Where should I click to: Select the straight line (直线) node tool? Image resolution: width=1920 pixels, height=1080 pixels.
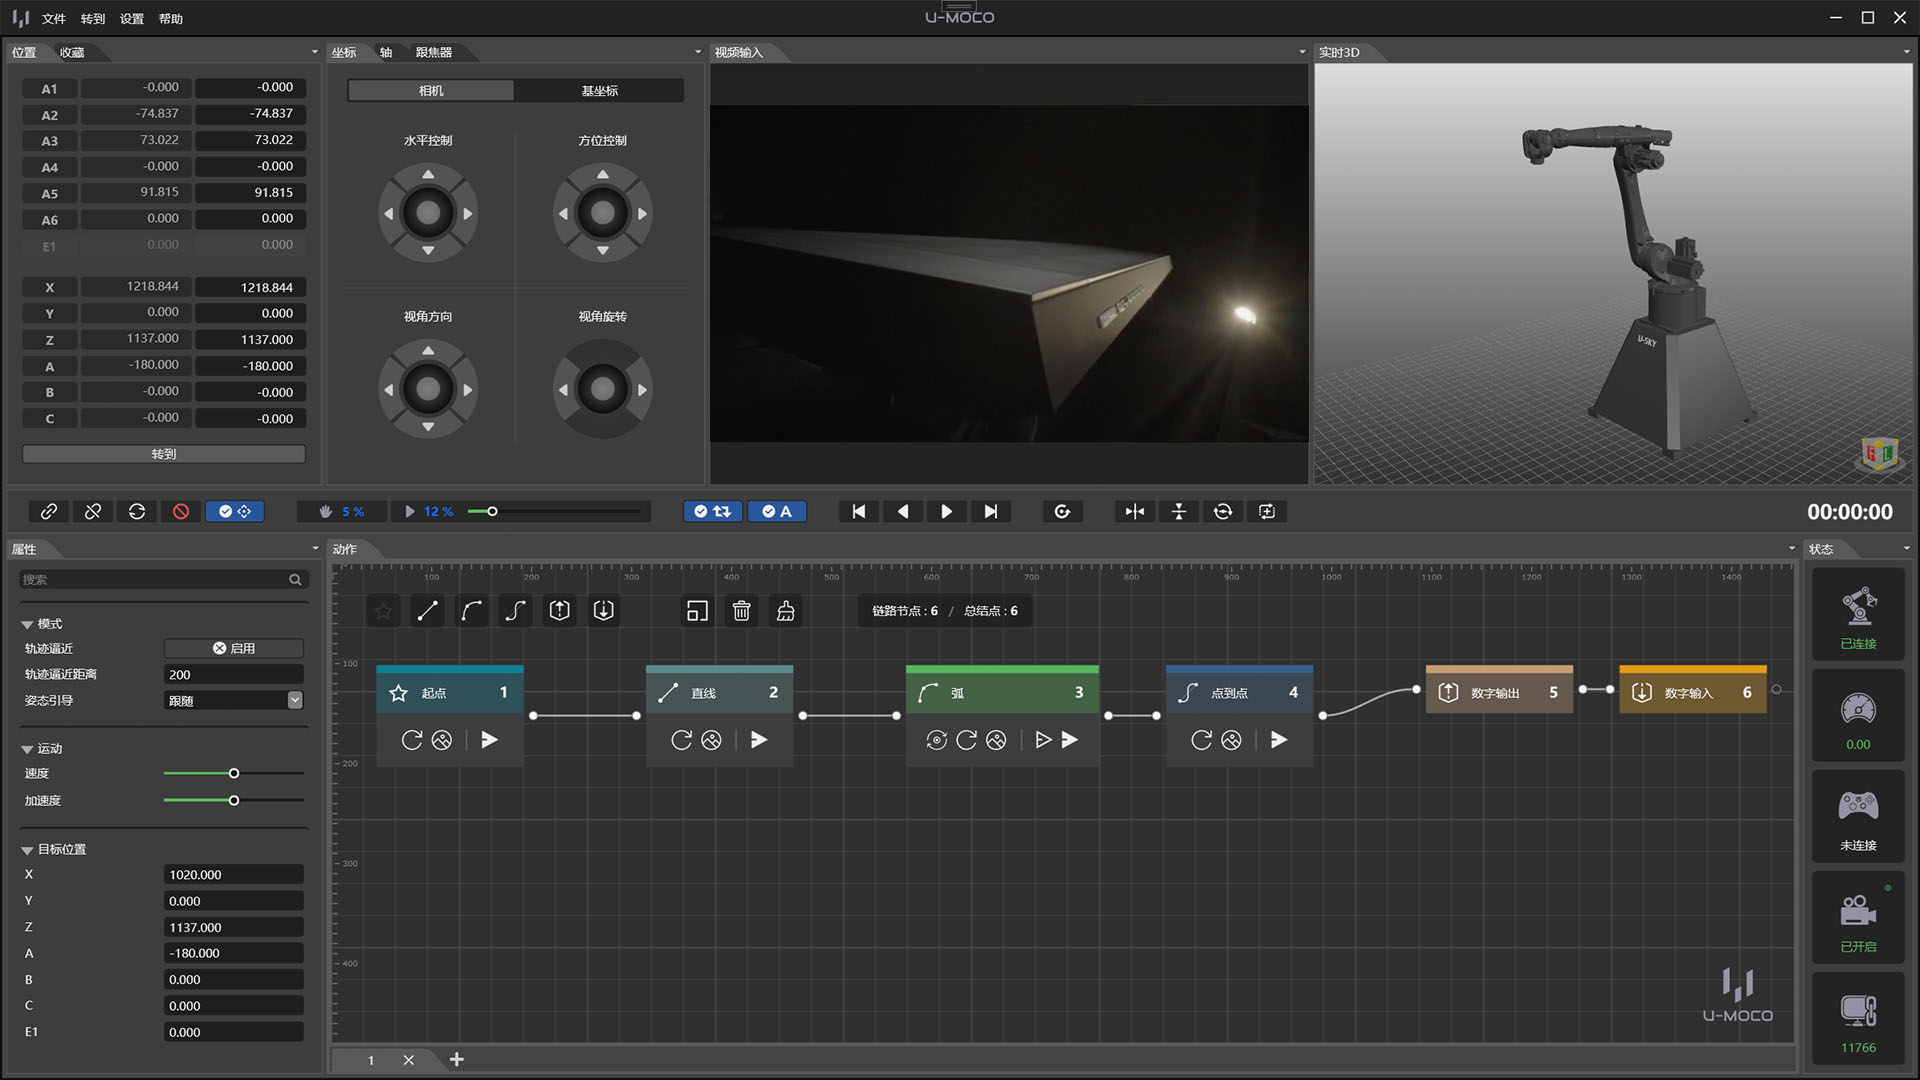427,610
